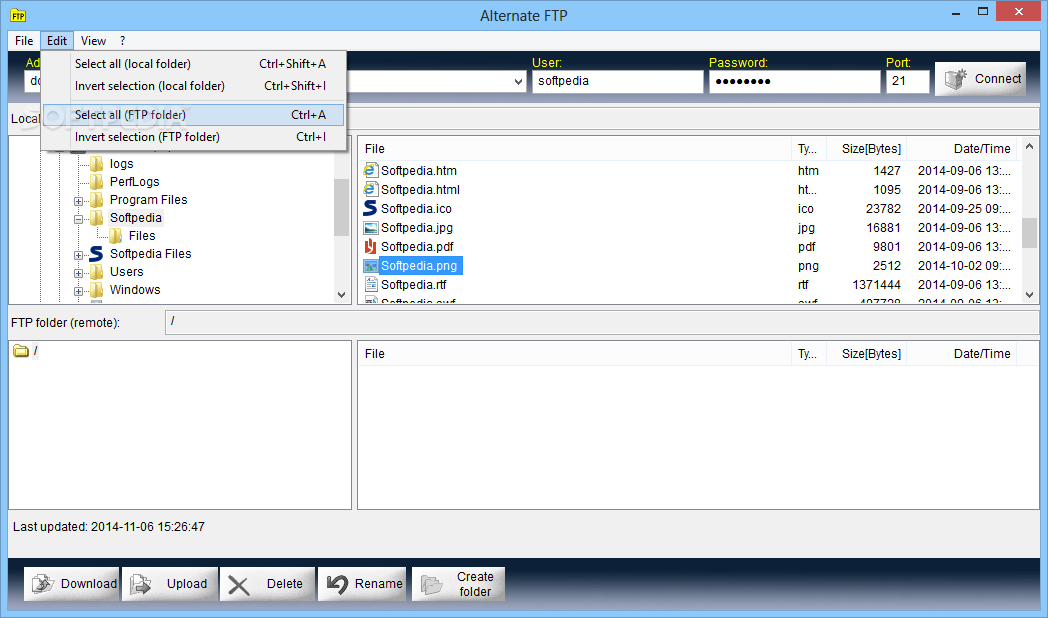Image resolution: width=1048 pixels, height=618 pixels.
Task: Click the Users folder icon
Action: pyautogui.click(x=97, y=272)
